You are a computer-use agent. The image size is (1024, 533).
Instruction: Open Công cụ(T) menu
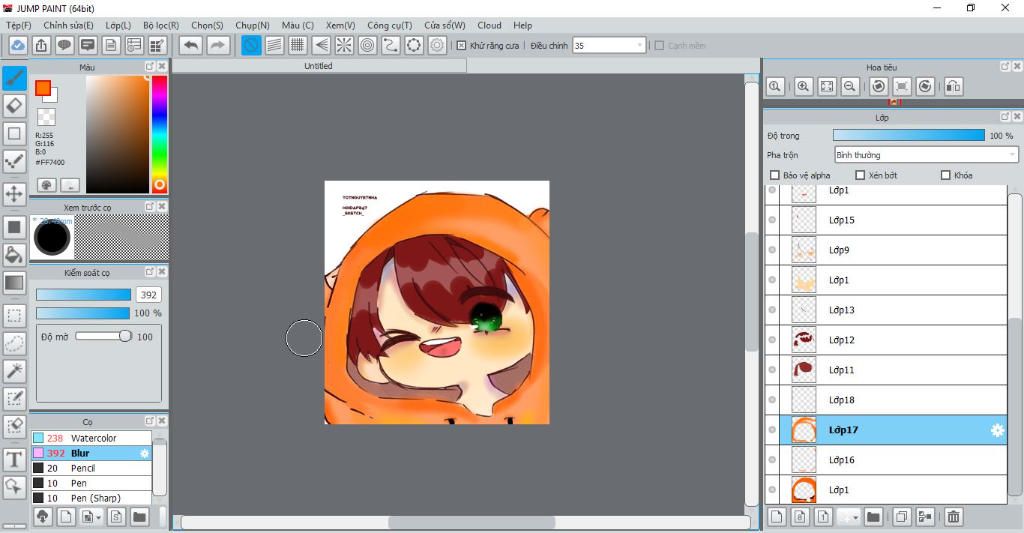pyautogui.click(x=389, y=25)
